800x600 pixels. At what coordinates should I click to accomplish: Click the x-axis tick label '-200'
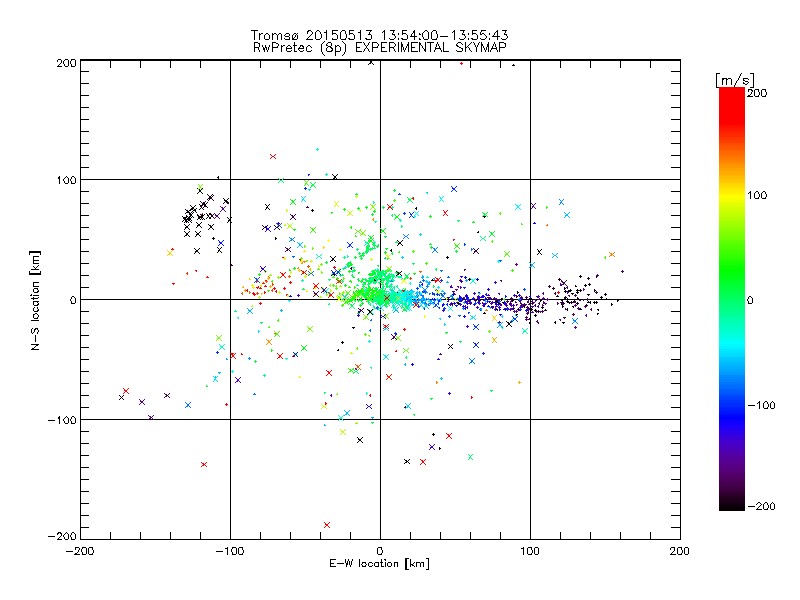[x=80, y=551]
